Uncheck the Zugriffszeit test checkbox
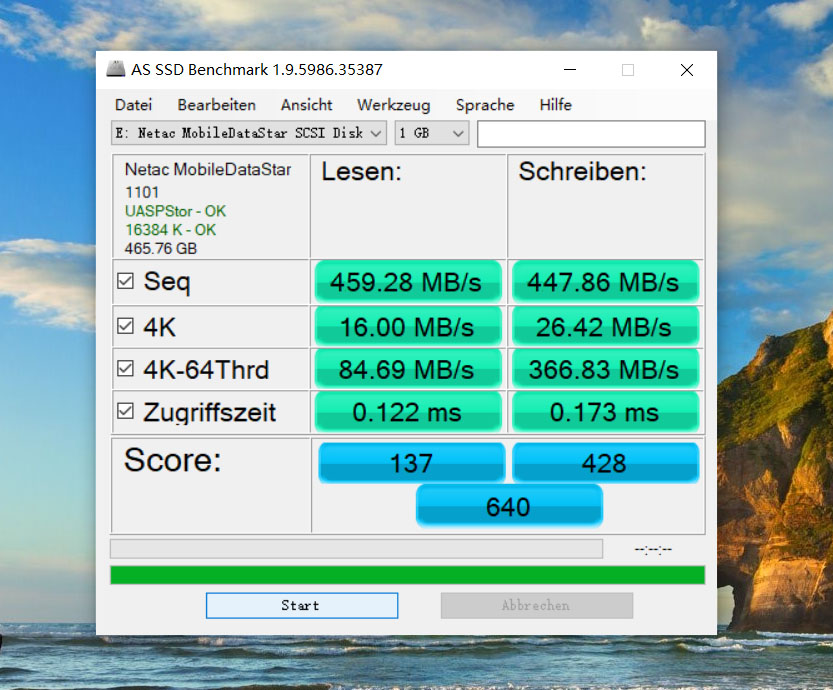The width and height of the screenshot is (833, 690). click(x=125, y=411)
